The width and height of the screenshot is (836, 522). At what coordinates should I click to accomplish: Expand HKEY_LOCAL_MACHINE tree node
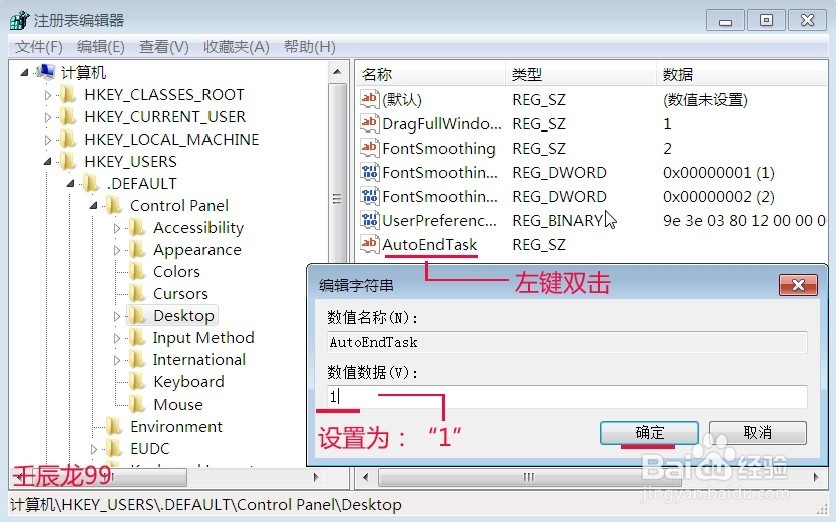(x=47, y=140)
